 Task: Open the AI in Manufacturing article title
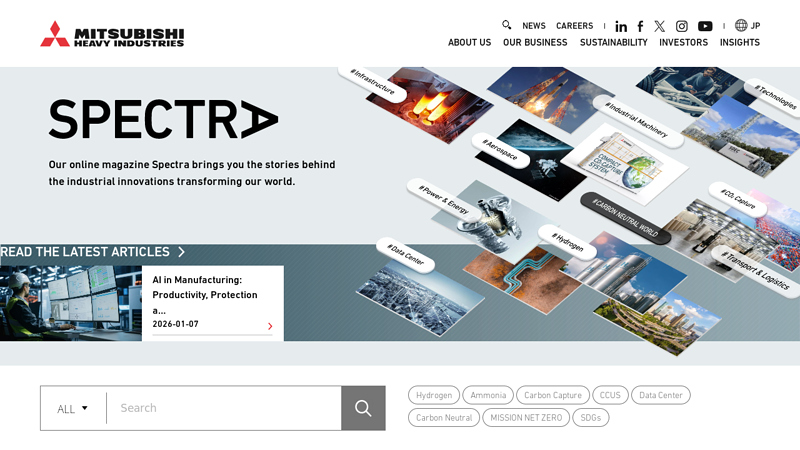(205, 295)
